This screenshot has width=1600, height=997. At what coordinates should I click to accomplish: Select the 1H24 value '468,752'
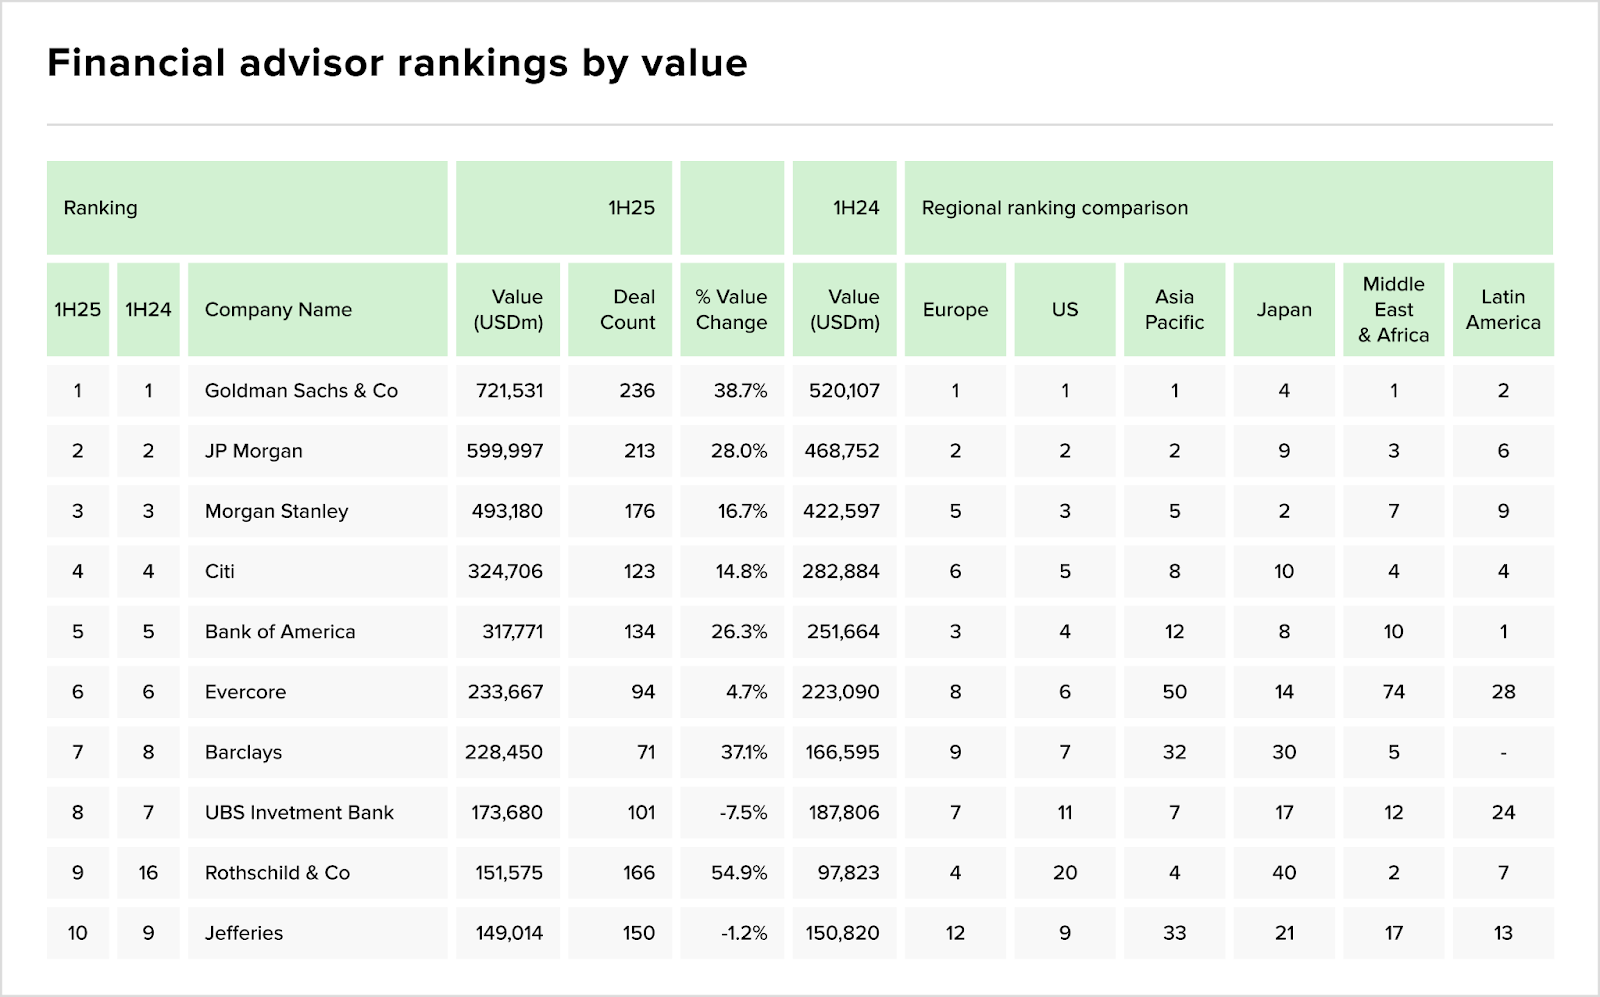click(845, 451)
